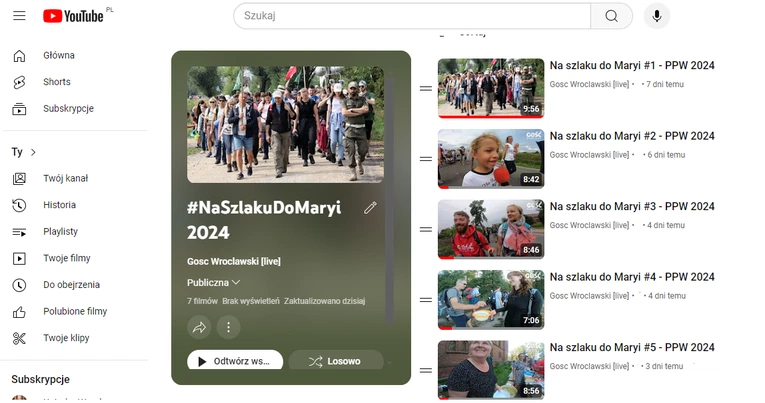Open video title Na szlaku do Maryi #1
765x403 pixels.
(x=632, y=65)
